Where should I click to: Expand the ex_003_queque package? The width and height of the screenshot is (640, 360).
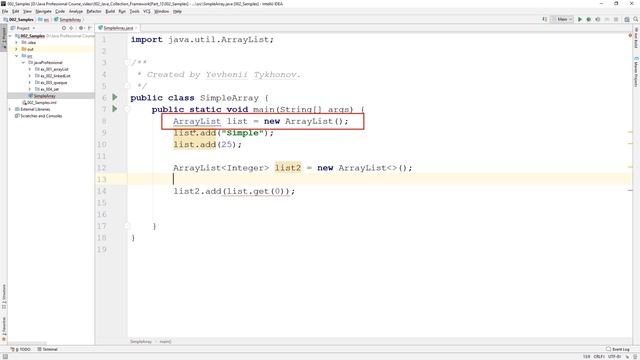click(x=30, y=82)
